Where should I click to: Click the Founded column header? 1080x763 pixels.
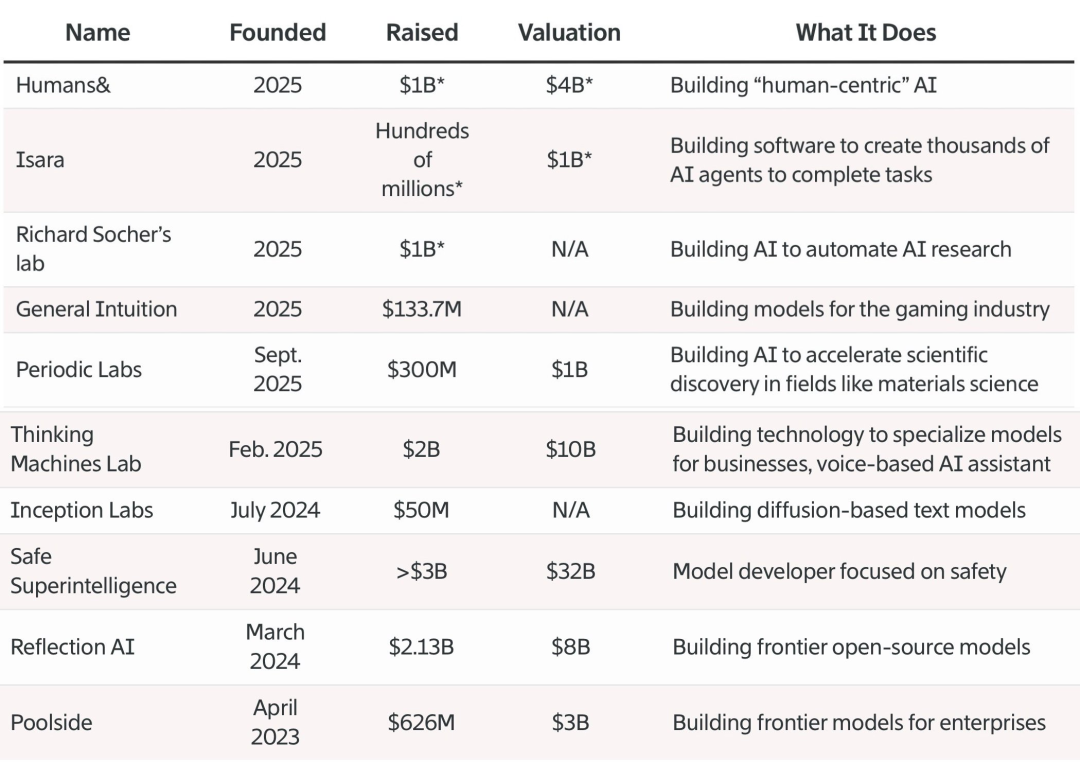(277, 33)
